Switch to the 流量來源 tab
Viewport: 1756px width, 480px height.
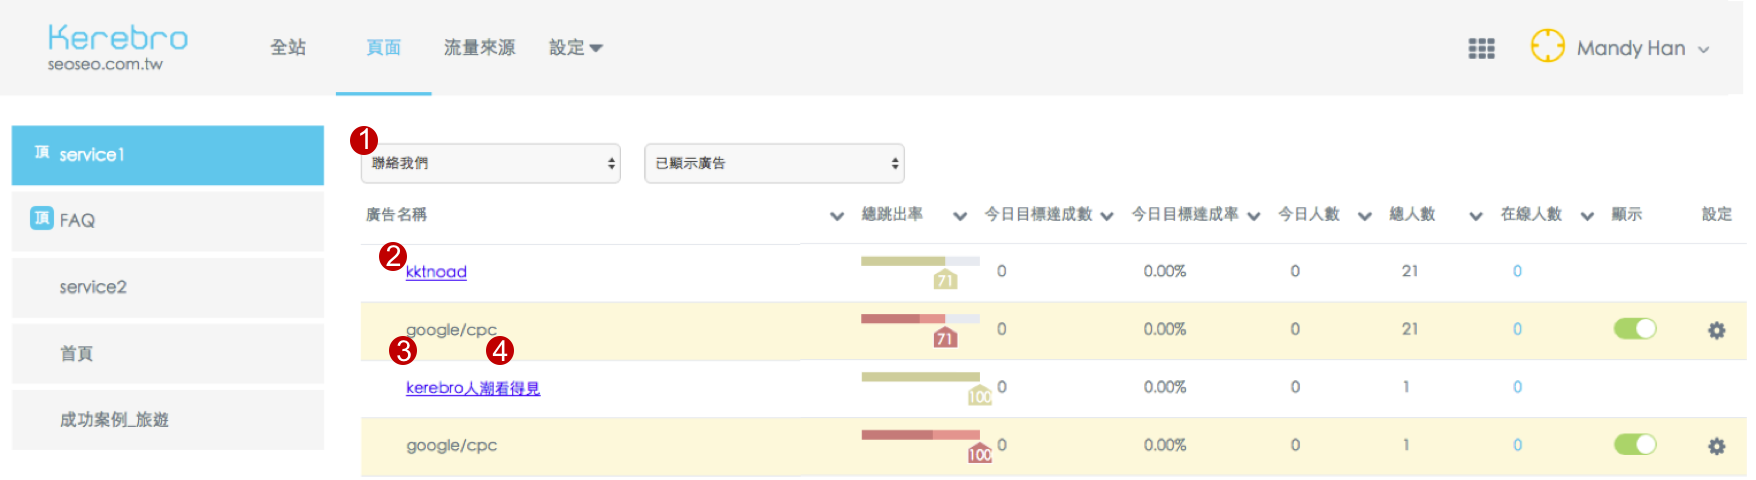pyautogui.click(x=479, y=48)
